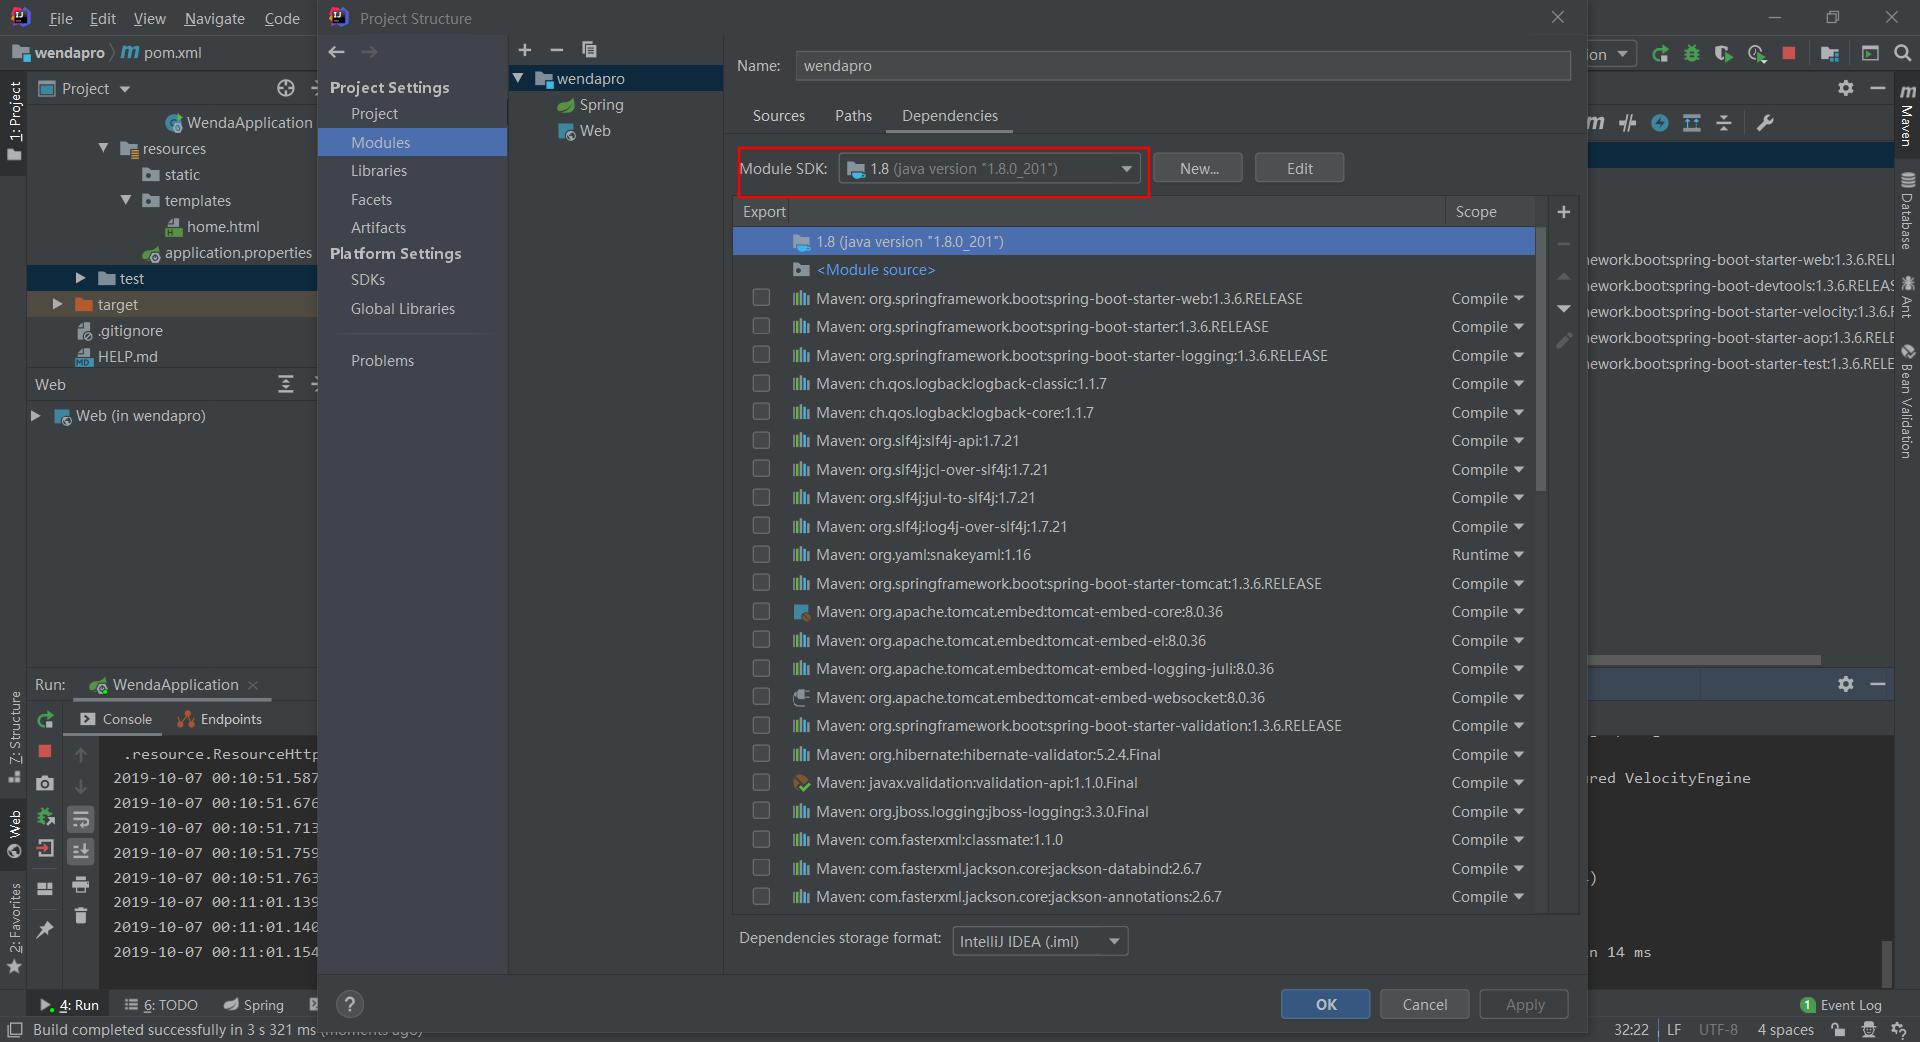Check export for spring-boot-starter-web dependency
The image size is (1920, 1042).
click(x=761, y=298)
